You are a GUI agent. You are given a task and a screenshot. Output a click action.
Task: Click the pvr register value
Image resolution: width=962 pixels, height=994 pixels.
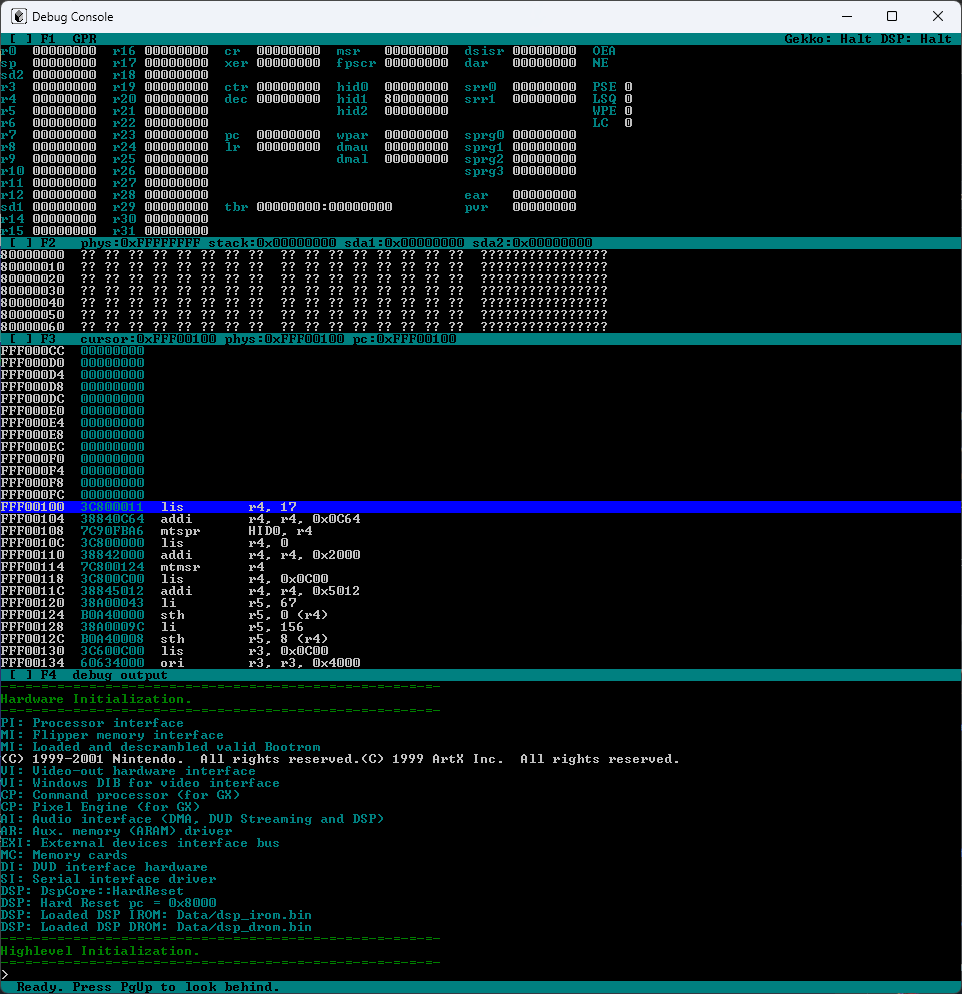click(x=544, y=207)
